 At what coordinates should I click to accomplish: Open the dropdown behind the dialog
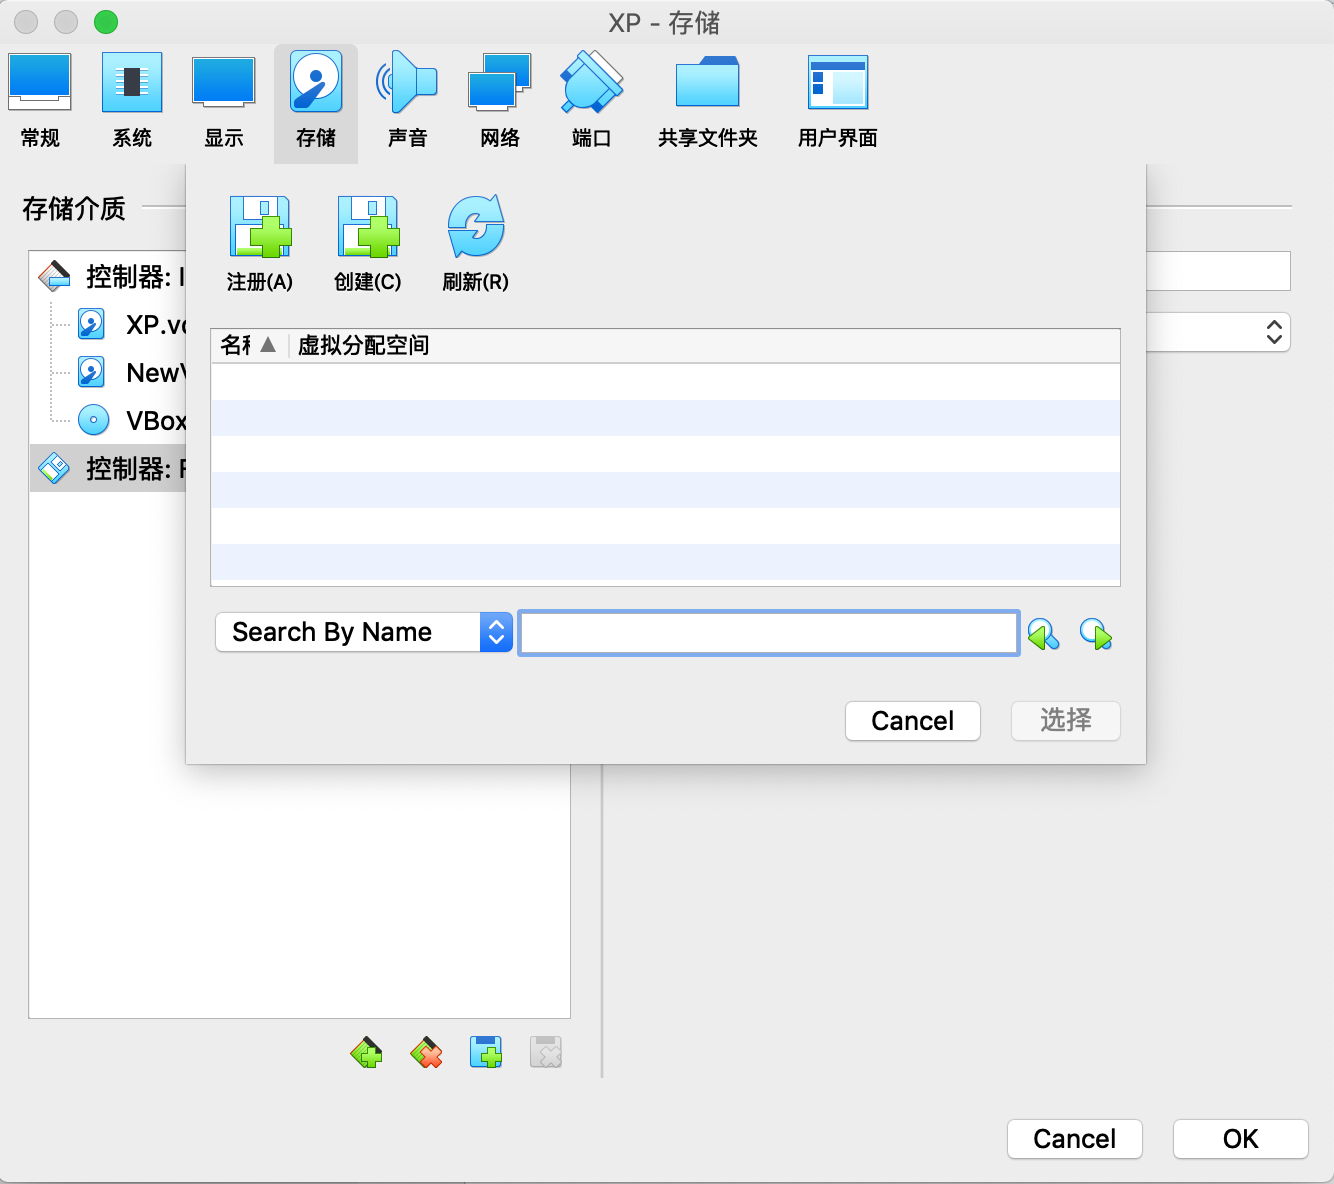tap(1218, 332)
